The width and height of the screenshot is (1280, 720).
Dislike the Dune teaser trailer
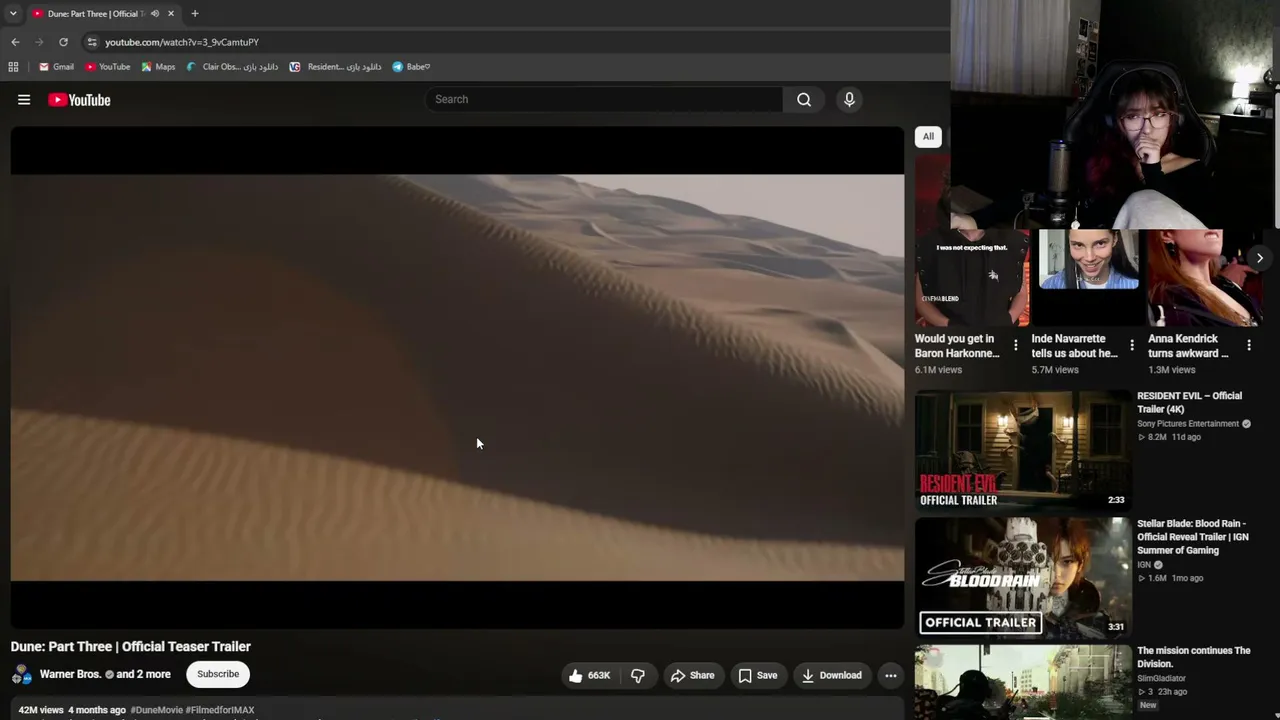tap(638, 675)
